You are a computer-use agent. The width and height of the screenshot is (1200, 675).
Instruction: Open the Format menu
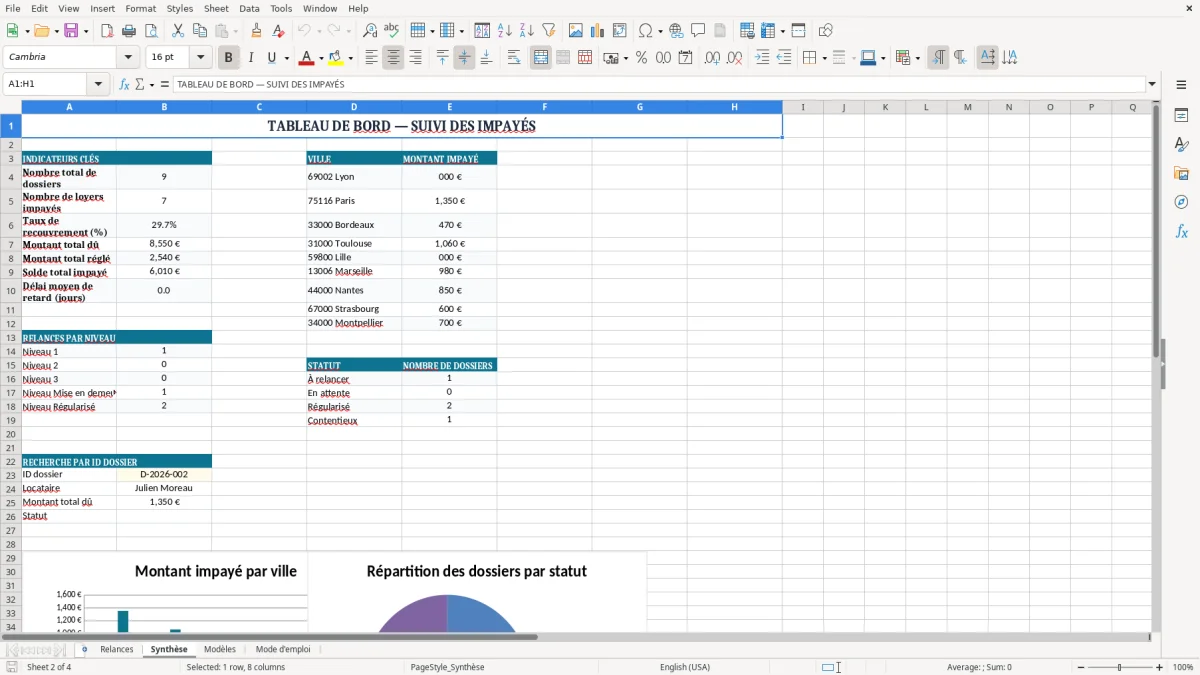click(141, 8)
